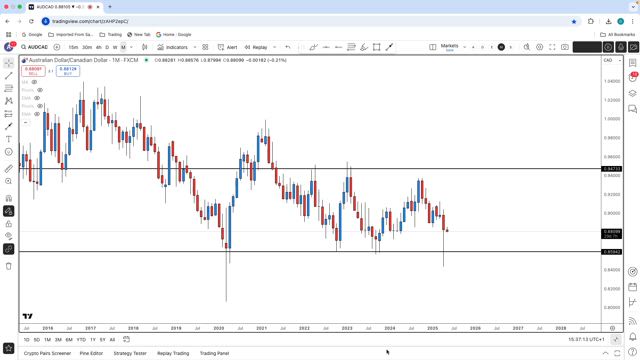The width and height of the screenshot is (640, 360).
Task: Enter fullscreen mode icon
Action: [x=552, y=47]
